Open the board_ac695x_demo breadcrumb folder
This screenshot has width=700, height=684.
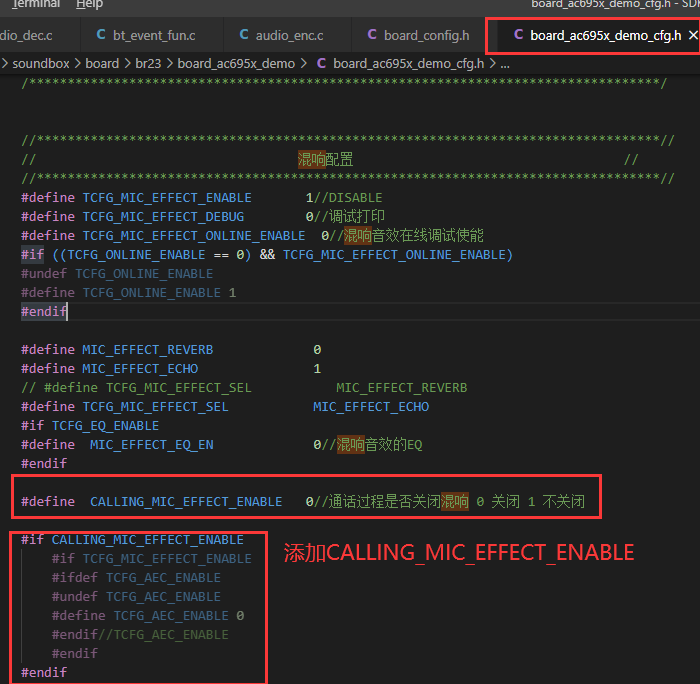click(236, 63)
